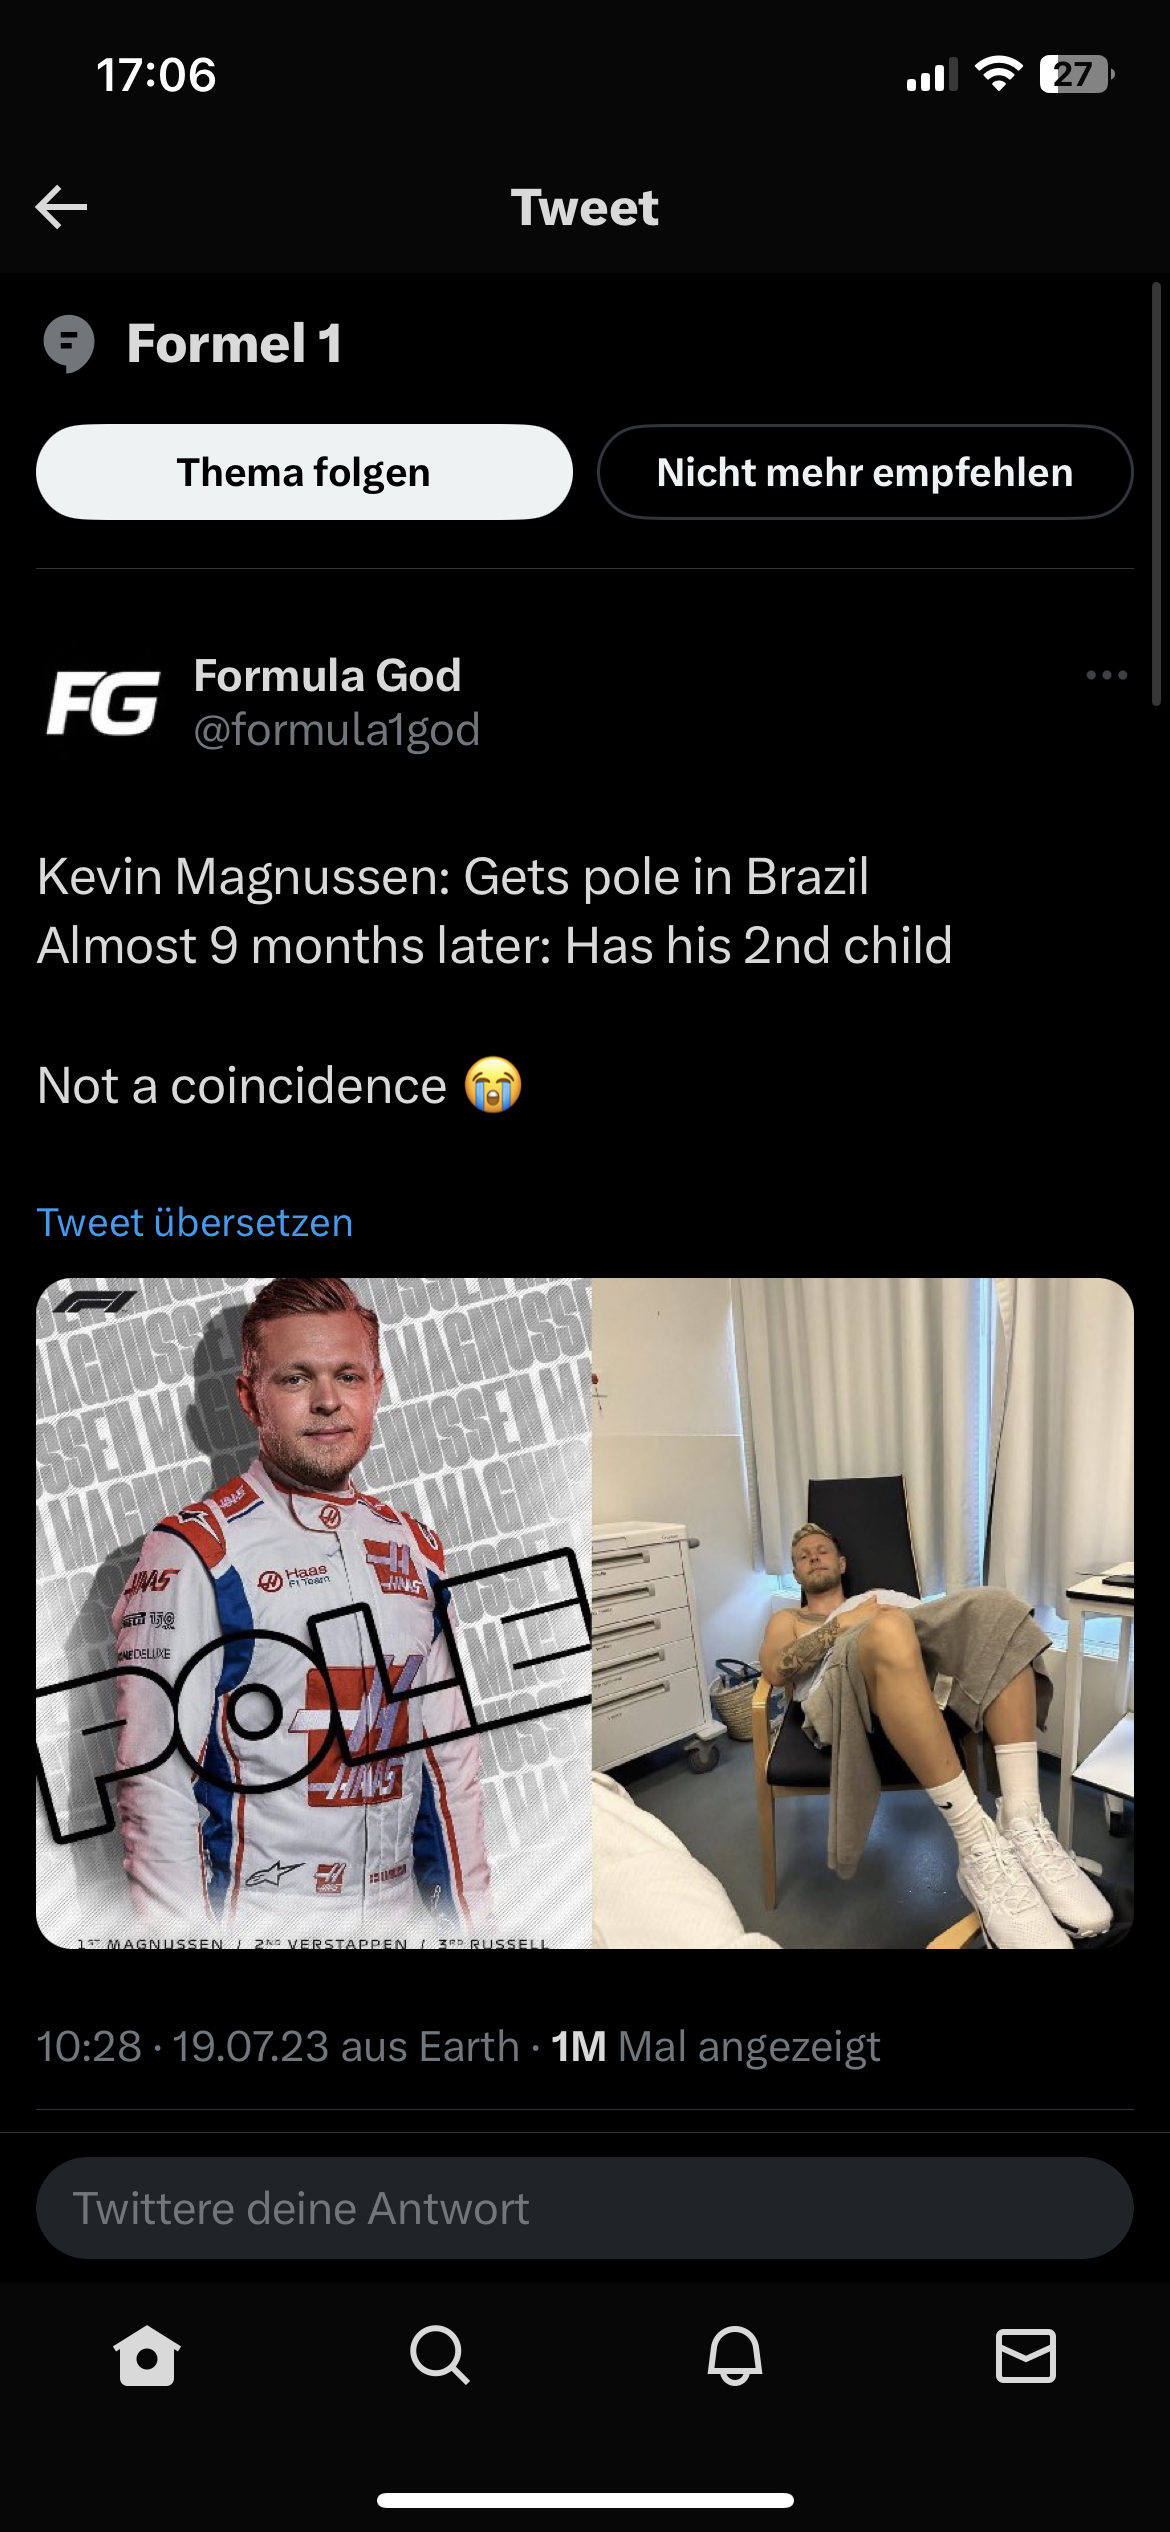
Task: Open the Magnussen POLE poster image
Action: [314, 1613]
